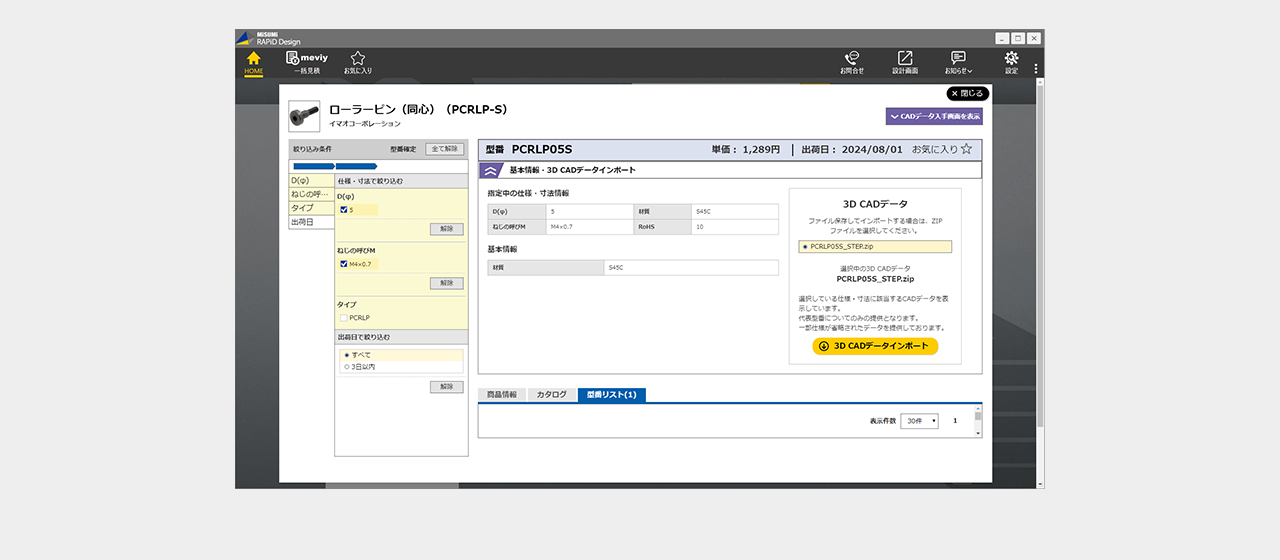Click the 3D CADデータインポート button

tap(875, 346)
